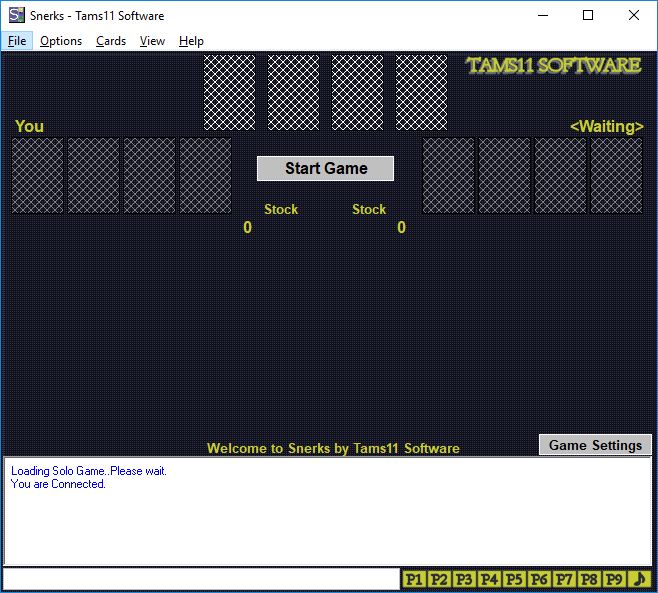Click your second card slot under You
The width and height of the screenshot is (658, 593).
point(93,176)
